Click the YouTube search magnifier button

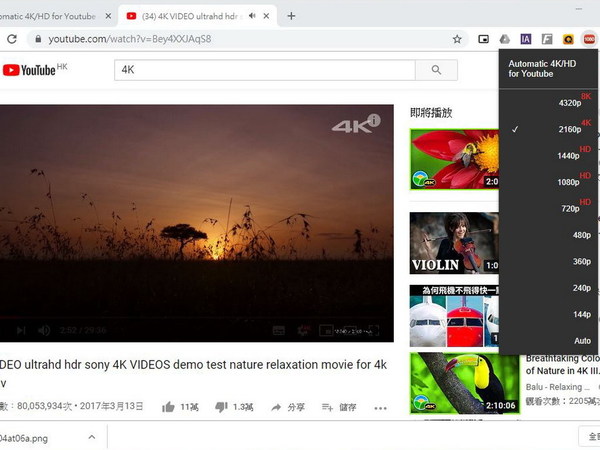click(x=436, y=70)
